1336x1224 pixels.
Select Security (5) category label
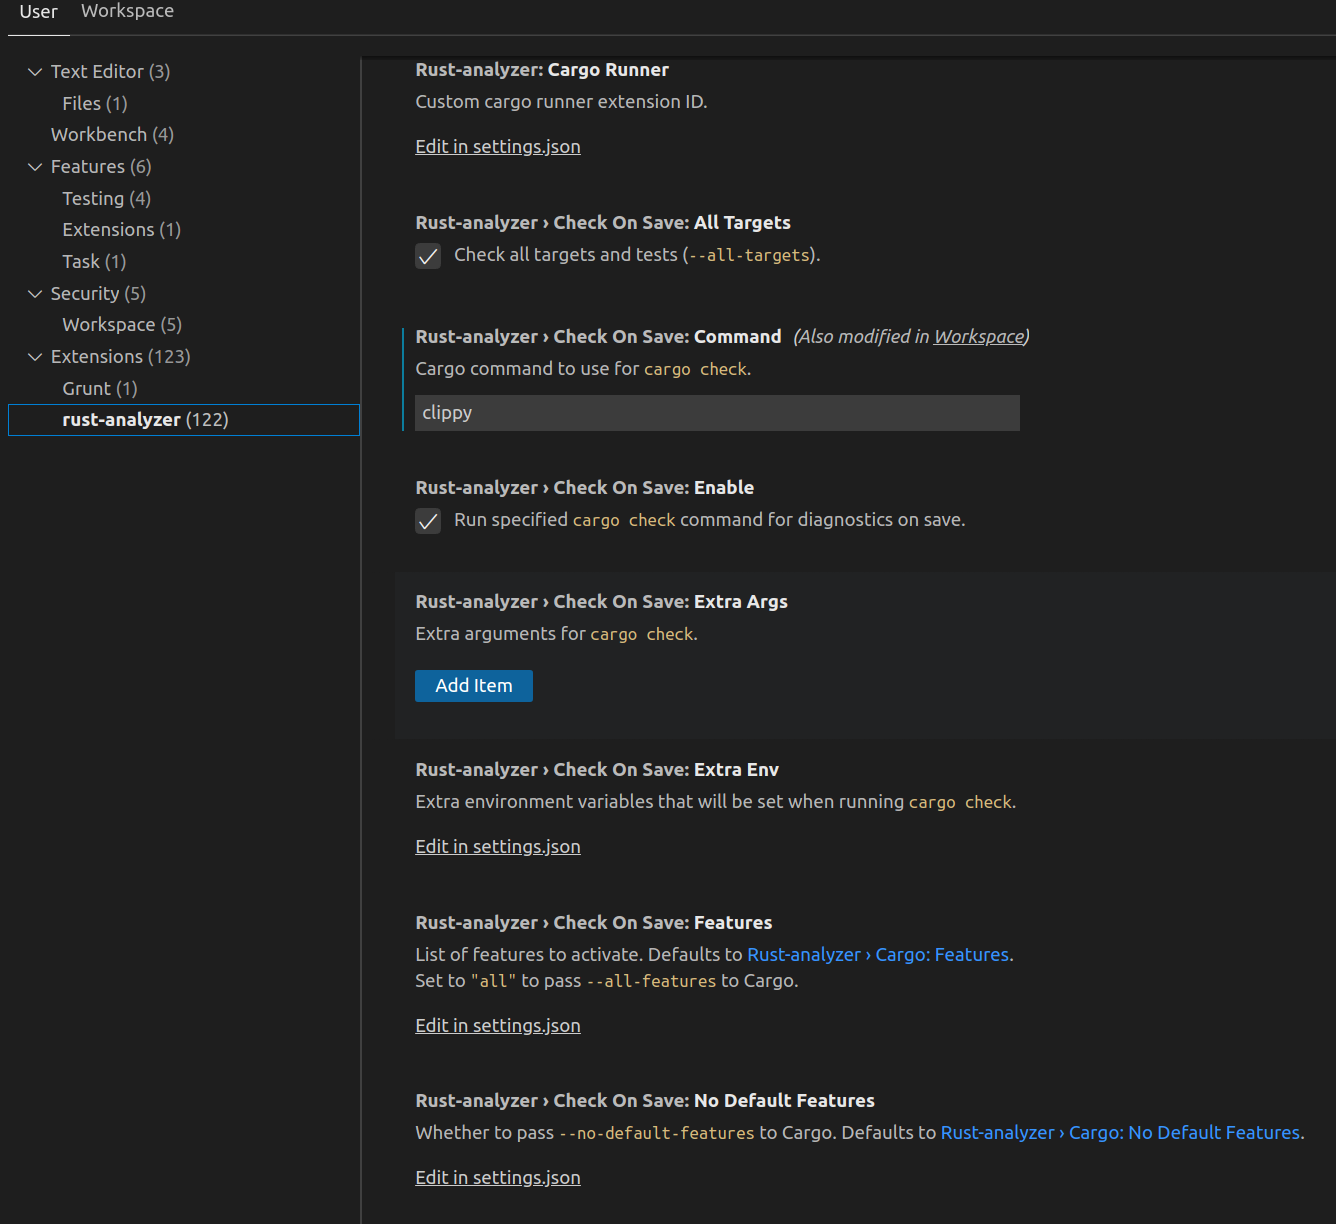coord(98,294)
